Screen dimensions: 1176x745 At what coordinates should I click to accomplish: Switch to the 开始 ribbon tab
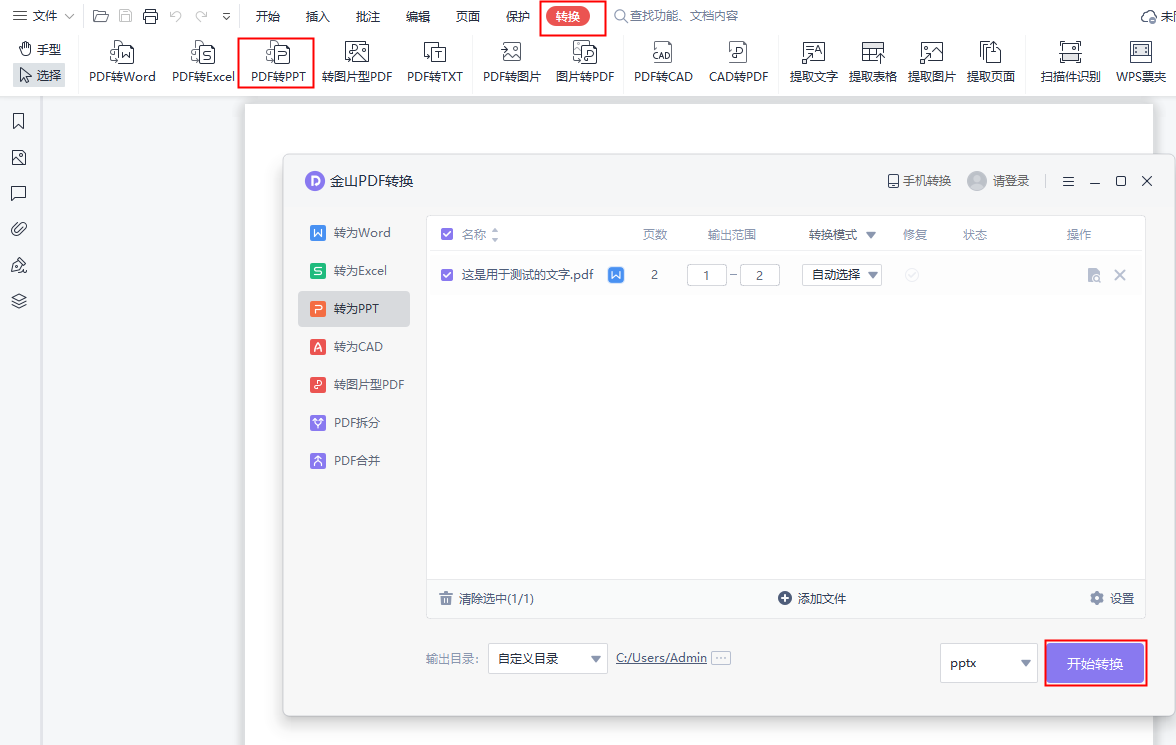click(268, 17)
